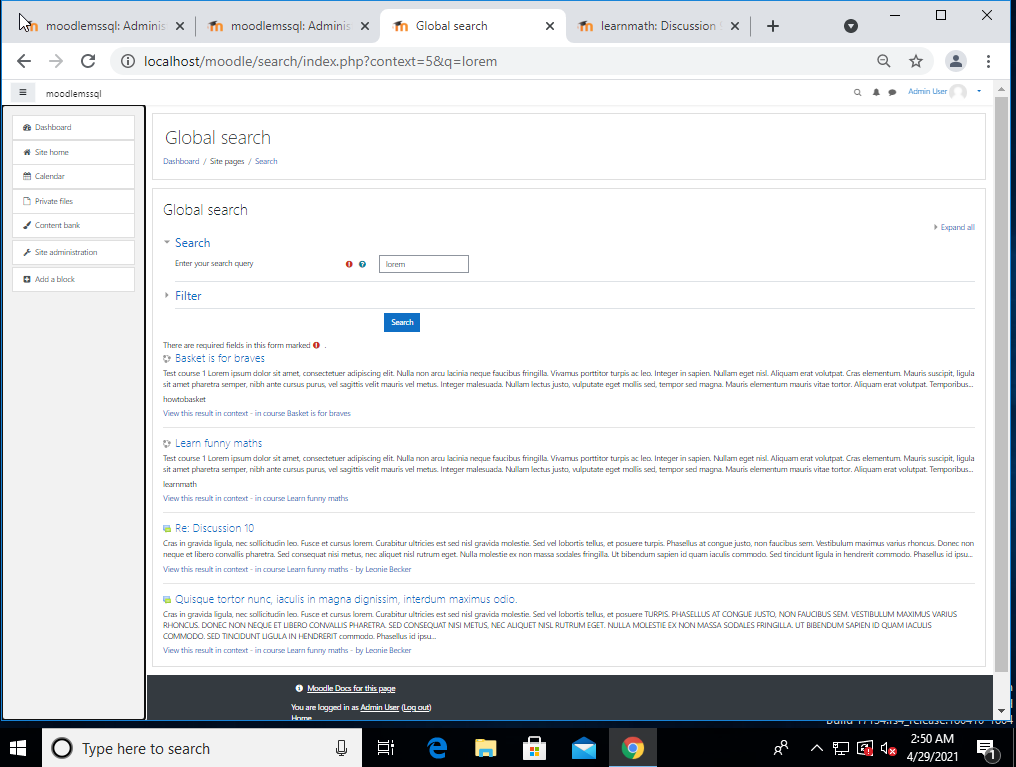This screenshot has height=767, width=1016.
Task: Open the Learn funny maths result
Action: (x=218, y=443)
